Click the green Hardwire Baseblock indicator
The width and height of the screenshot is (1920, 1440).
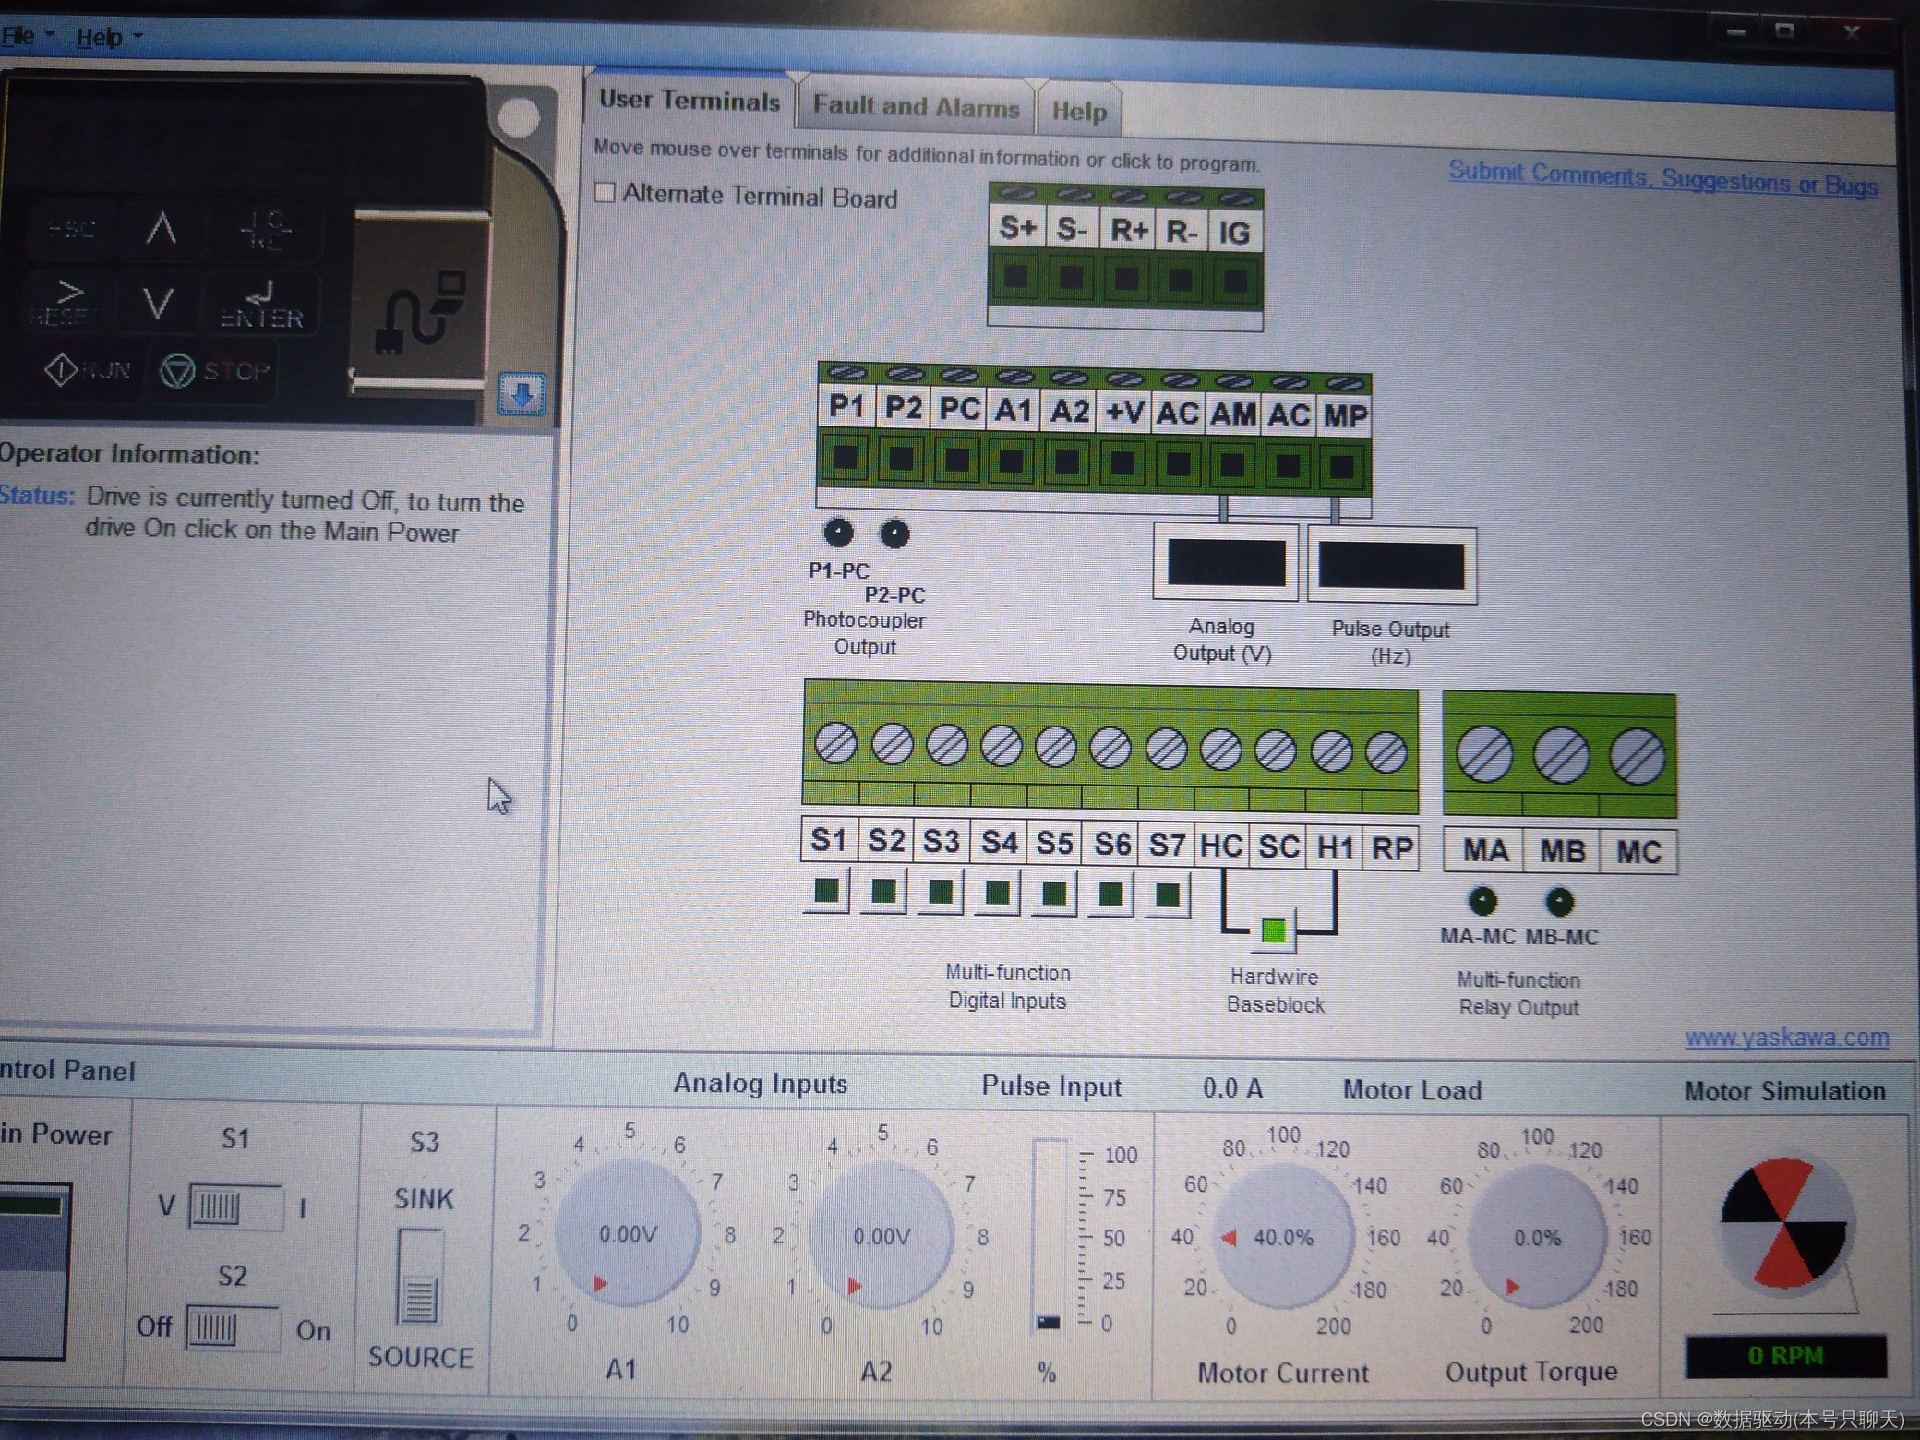[1274, 932]
